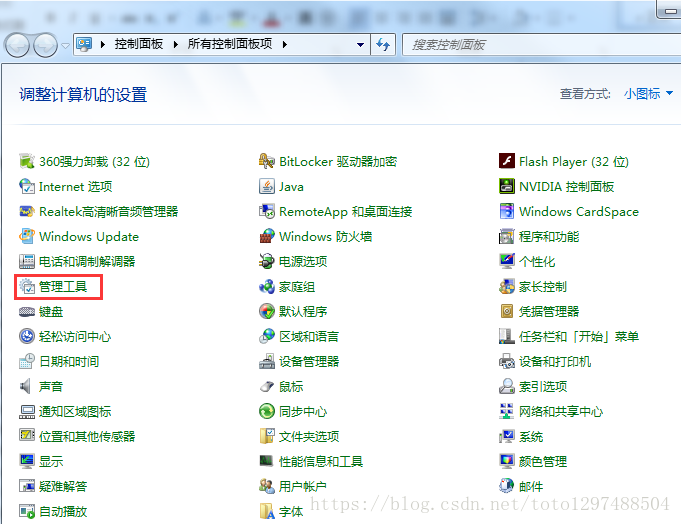Click the 日期和时间 clock icon
The height and width of the screenshot is (524, 681).
point(26,362)
